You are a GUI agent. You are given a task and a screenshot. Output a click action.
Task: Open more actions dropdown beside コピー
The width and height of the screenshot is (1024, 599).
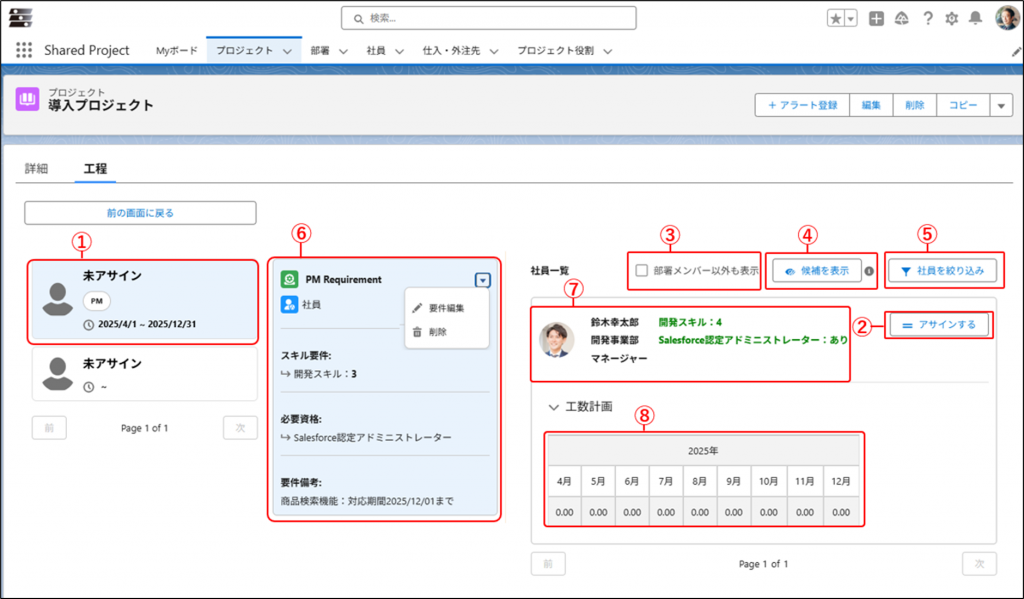(1001, 105)
